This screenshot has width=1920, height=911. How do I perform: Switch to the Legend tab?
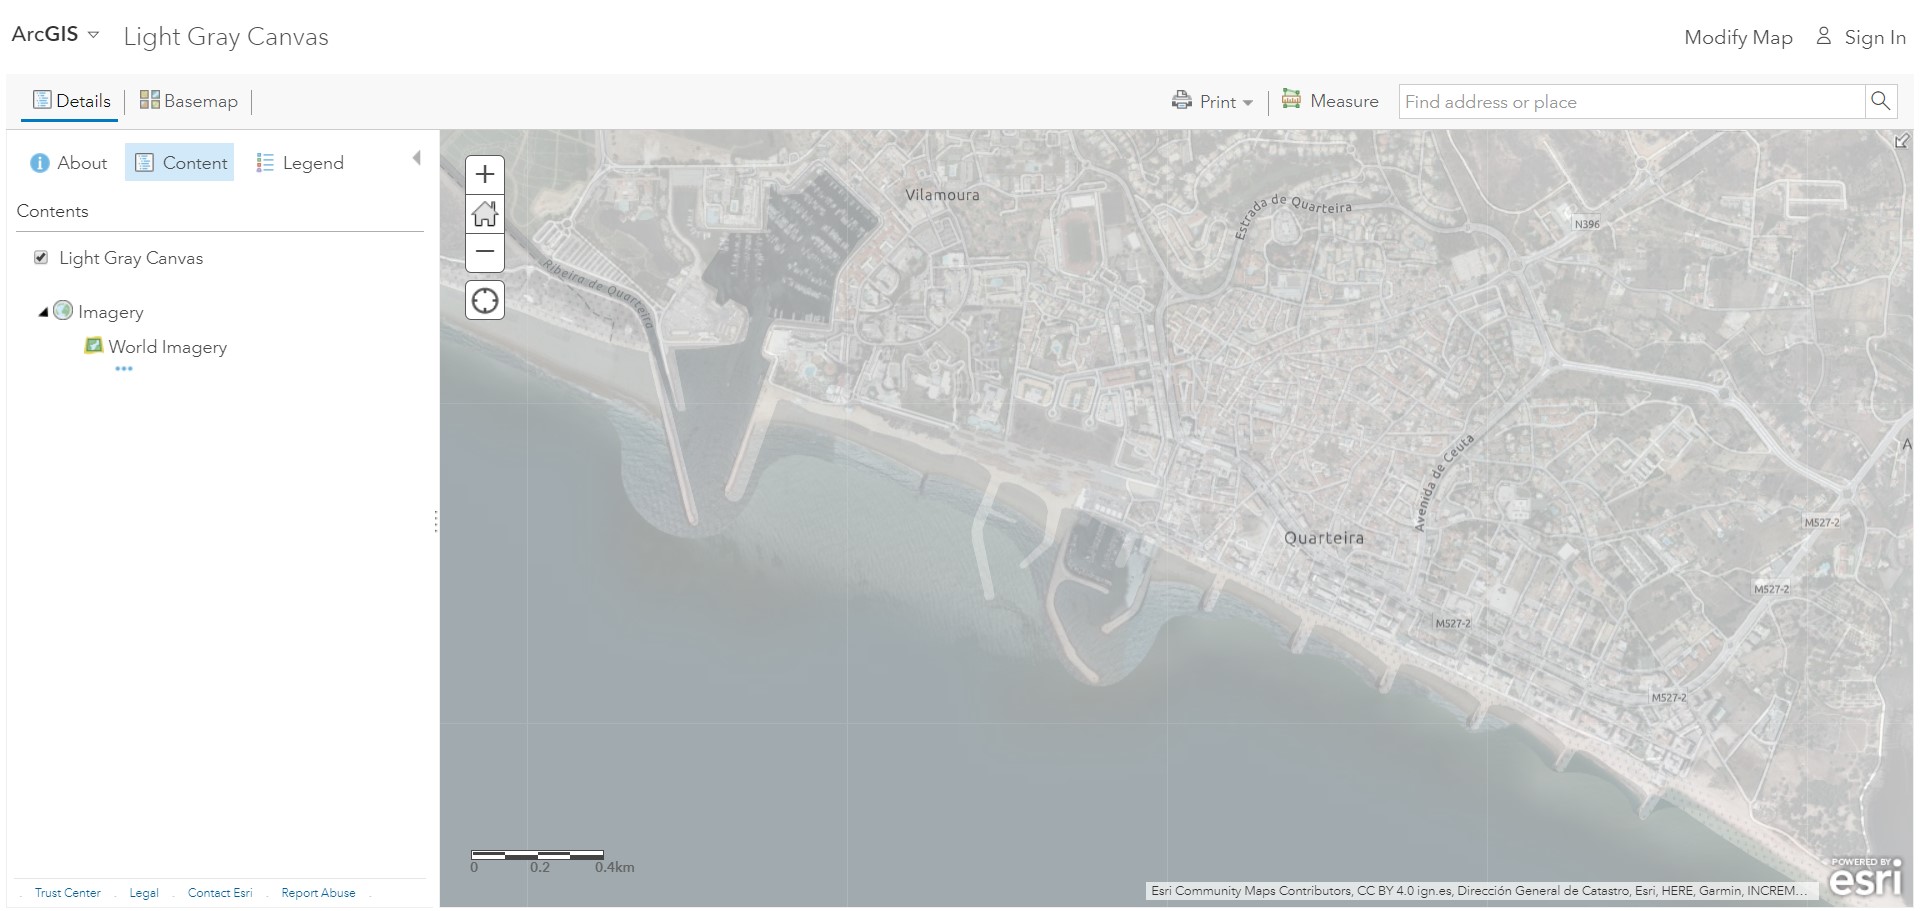300,163
